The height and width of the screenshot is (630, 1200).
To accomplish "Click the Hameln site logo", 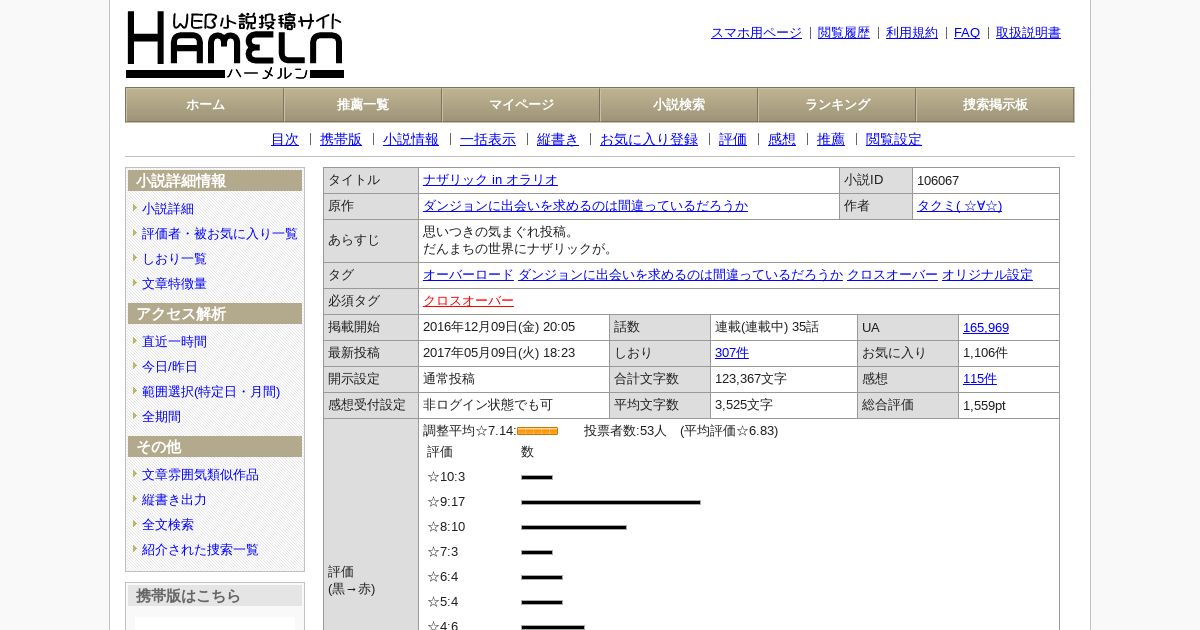I will pos(235,45).
